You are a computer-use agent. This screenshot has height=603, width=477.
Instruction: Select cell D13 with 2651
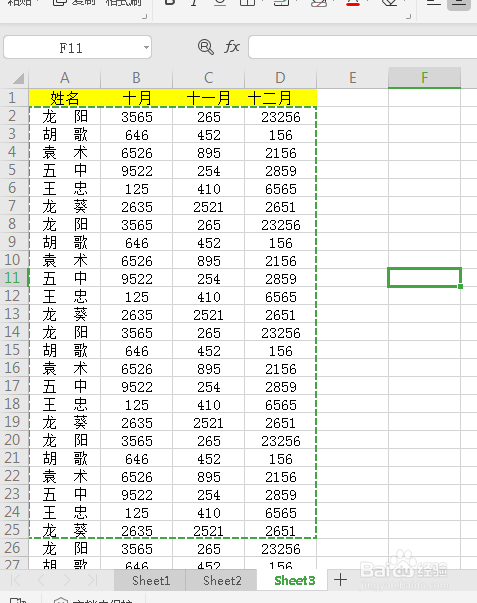click(280, 314)
